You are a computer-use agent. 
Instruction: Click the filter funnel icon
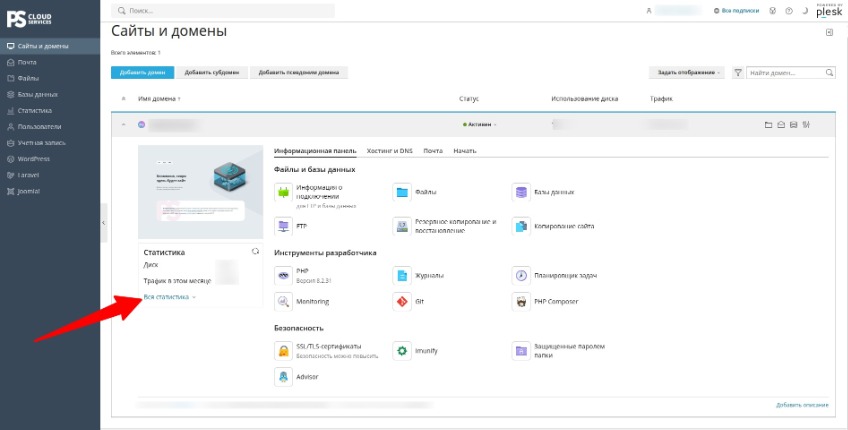(738, 72)
